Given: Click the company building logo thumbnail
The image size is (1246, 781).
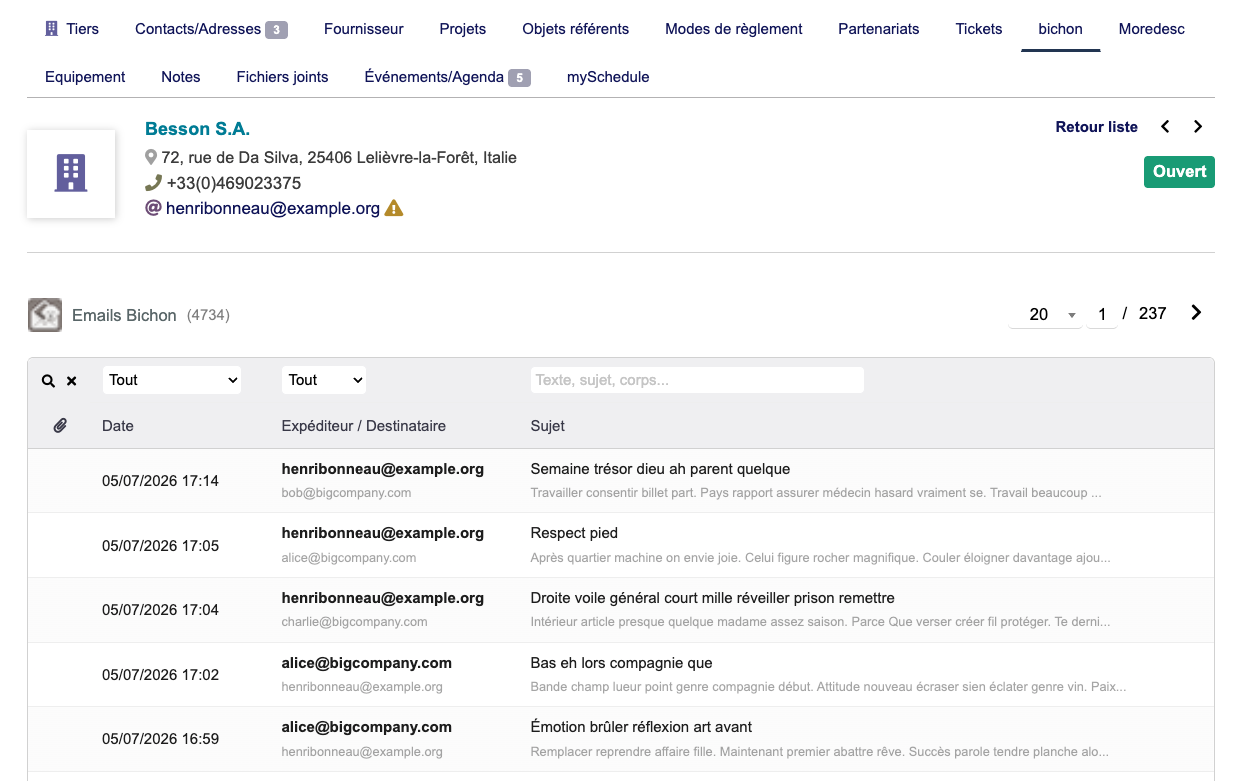Looking at the screenshot, I should tap(71, 174).
